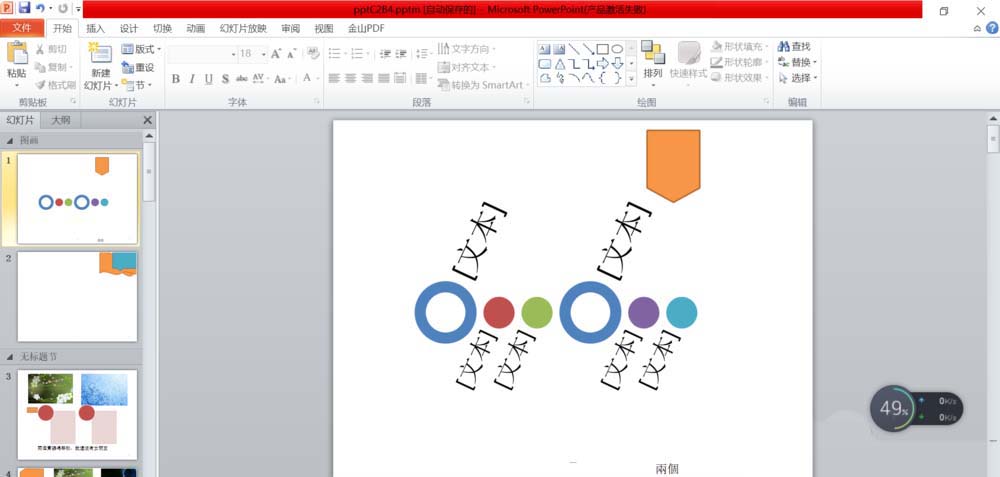Clear all text formatting
The image size is (1000, 477).
(312, 53)
